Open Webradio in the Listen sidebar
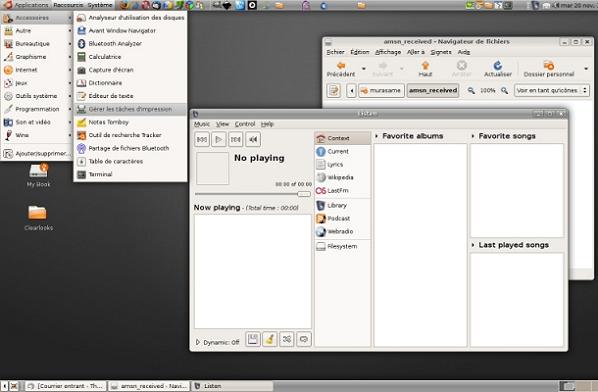 (342, 231)
